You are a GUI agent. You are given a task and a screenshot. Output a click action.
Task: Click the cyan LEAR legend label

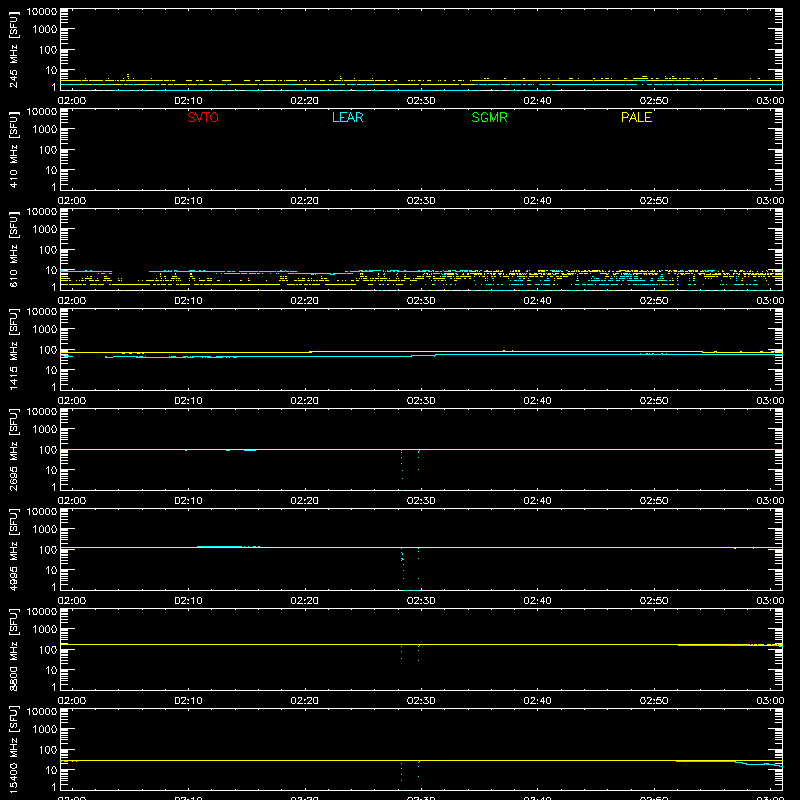347,117
